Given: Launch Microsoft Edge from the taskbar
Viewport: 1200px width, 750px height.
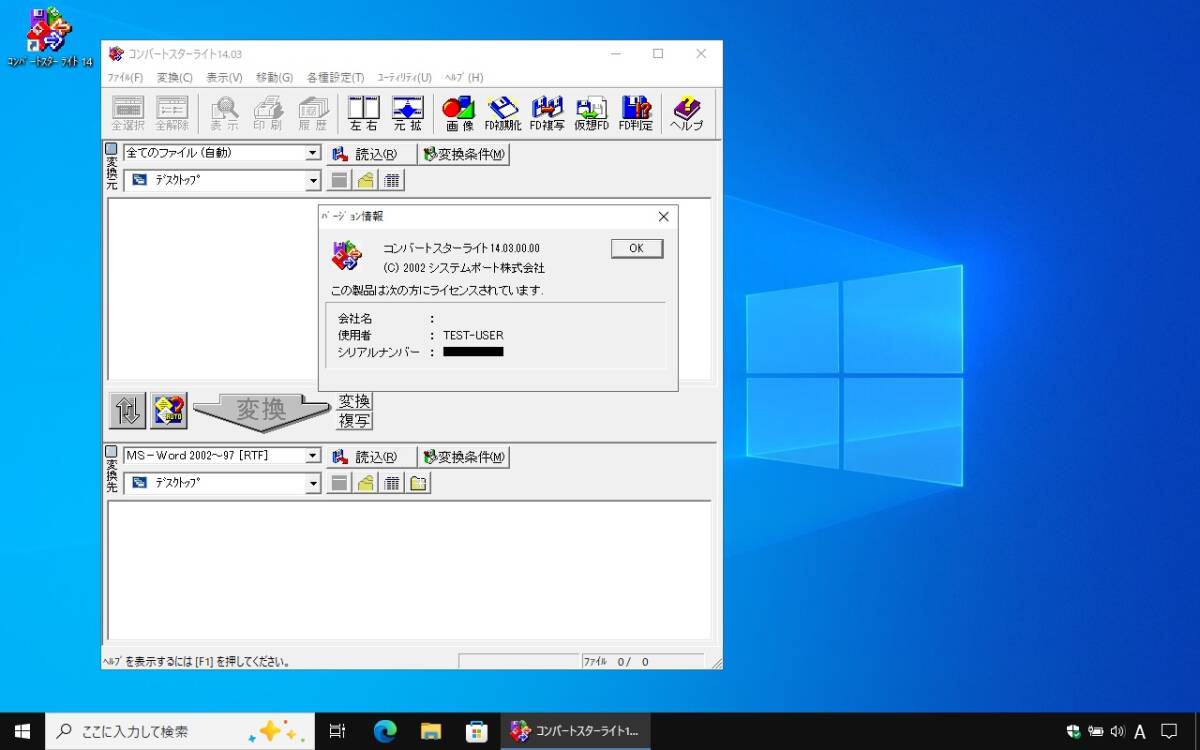Looking at the screenshot, I should click(385, 731).
